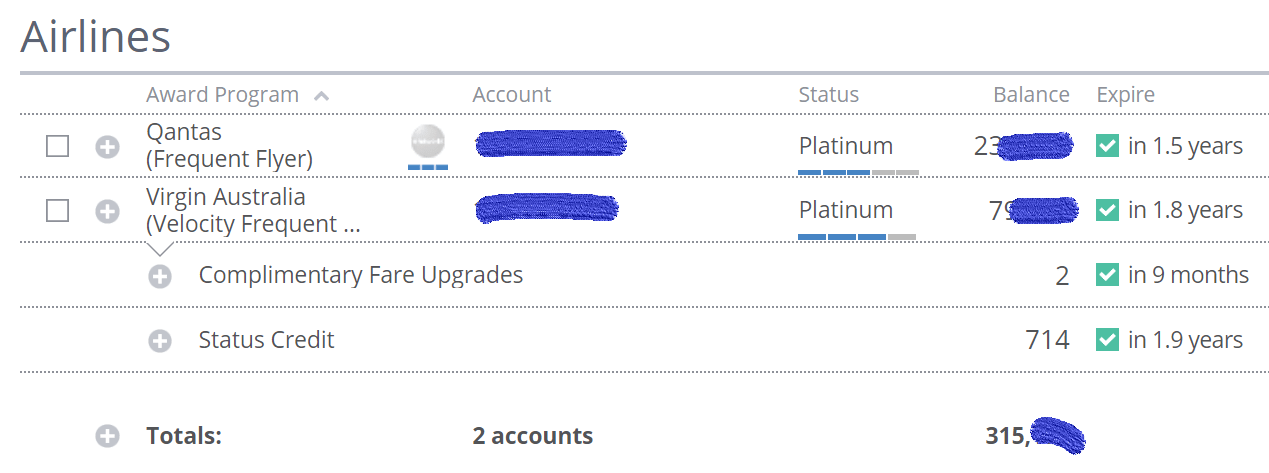Expand the Qantas row plus icon
Screen dimensions: 1269x473
point(107,147)
